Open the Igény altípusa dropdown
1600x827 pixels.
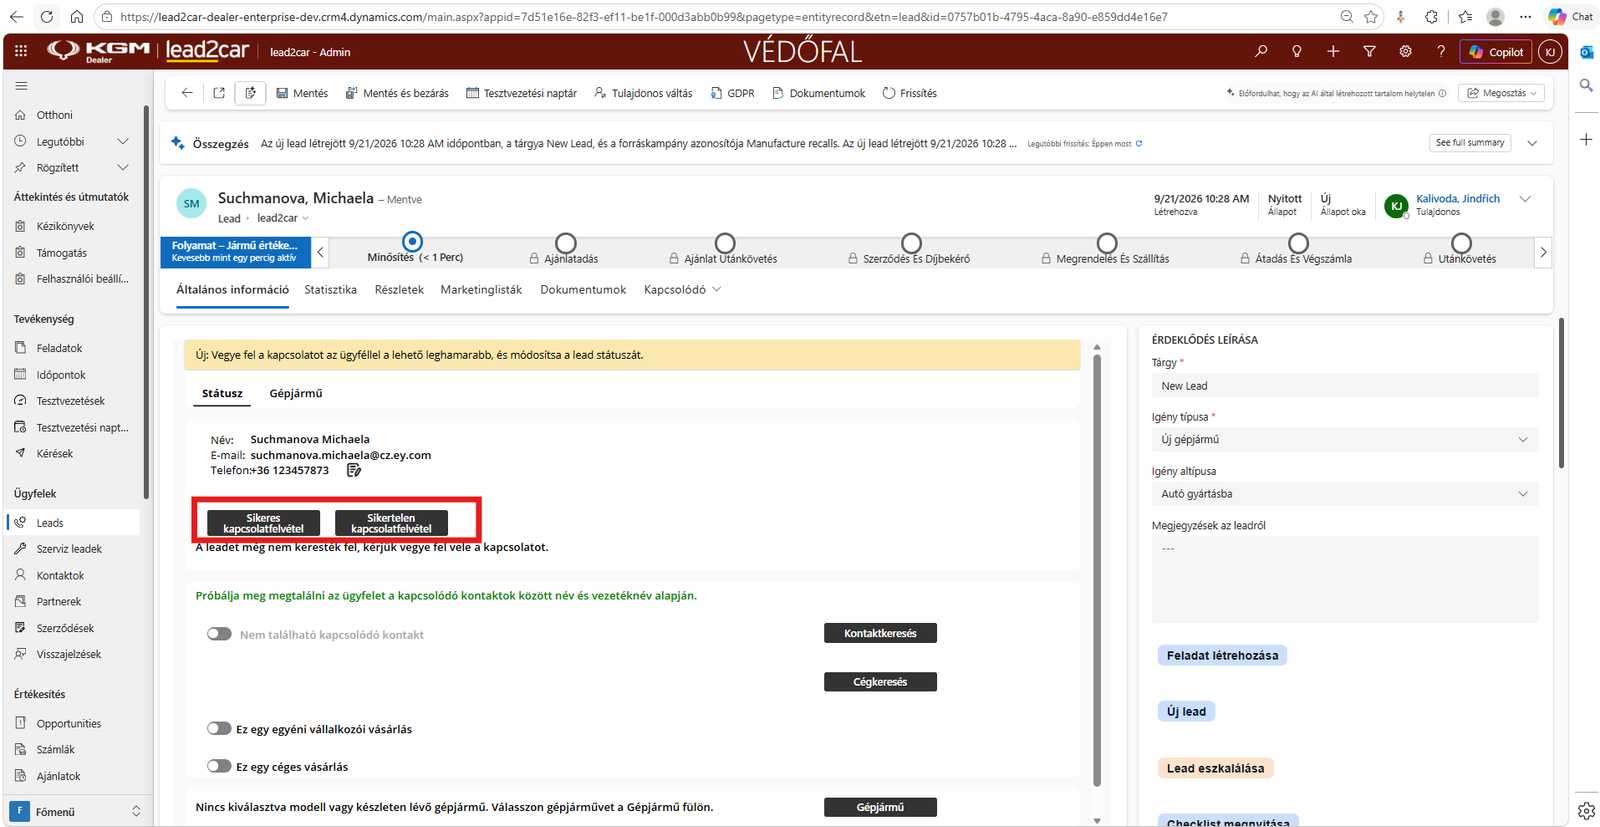tap(1344, 494)
